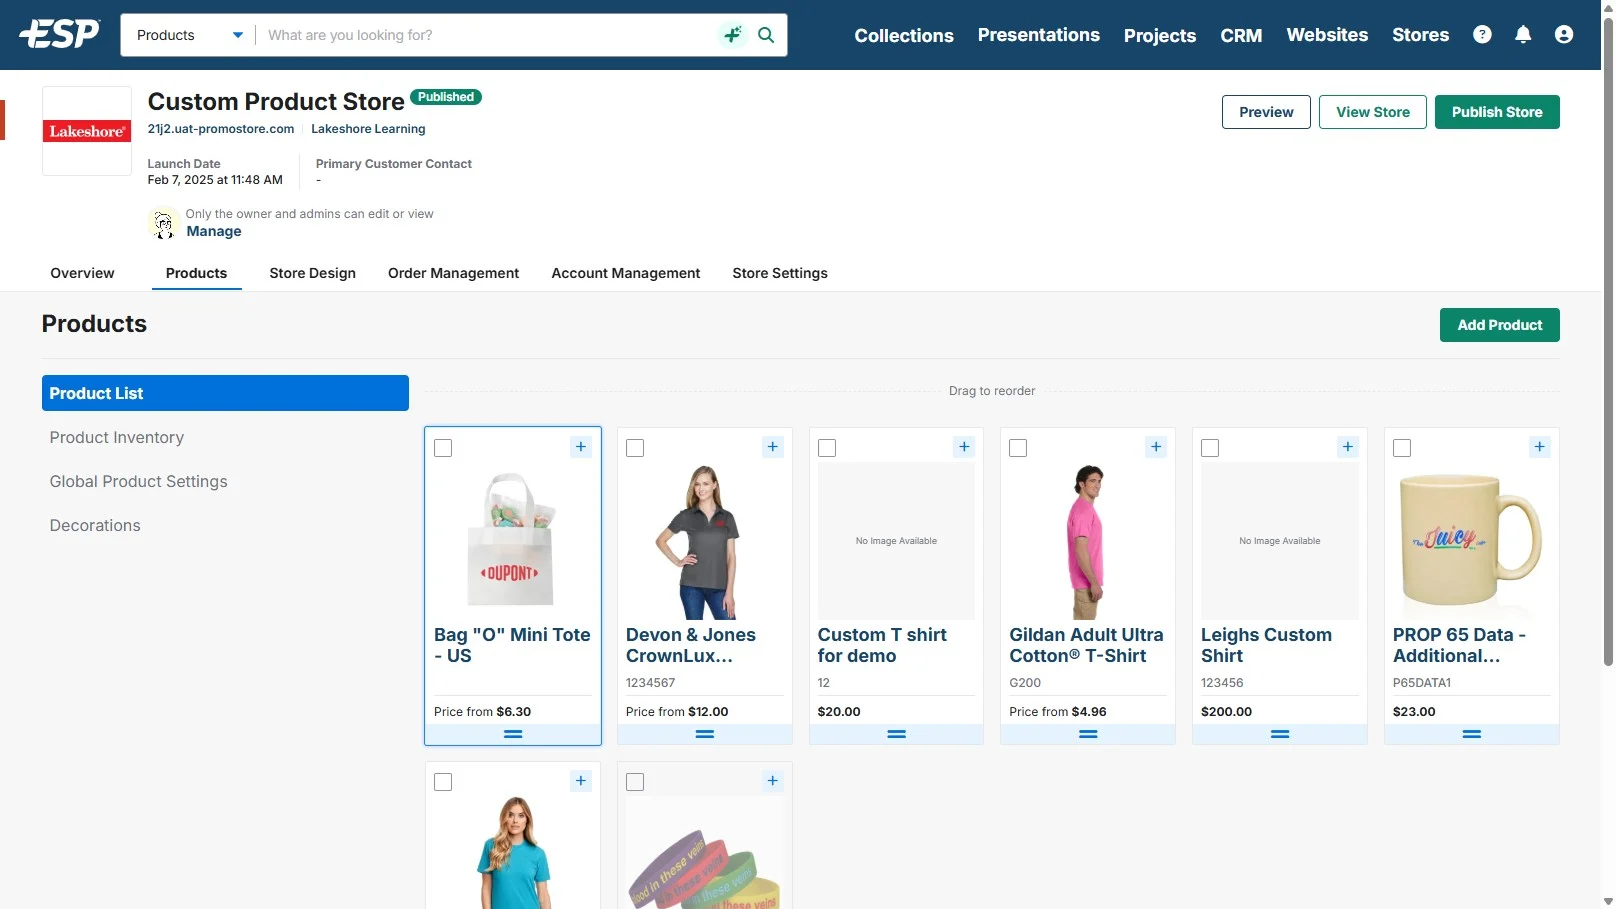Click the plus icon on Leighs Custom Shirt card

point(1348,447)
